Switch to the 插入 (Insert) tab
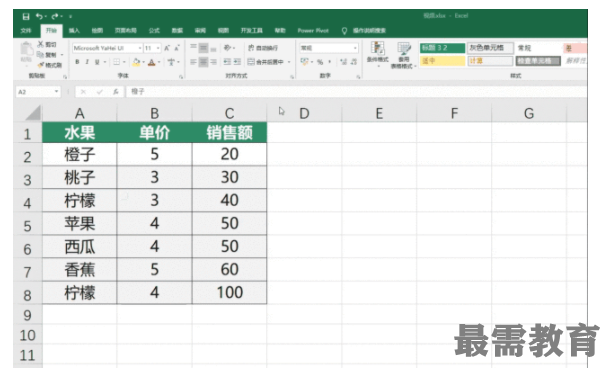 (74, 31)
